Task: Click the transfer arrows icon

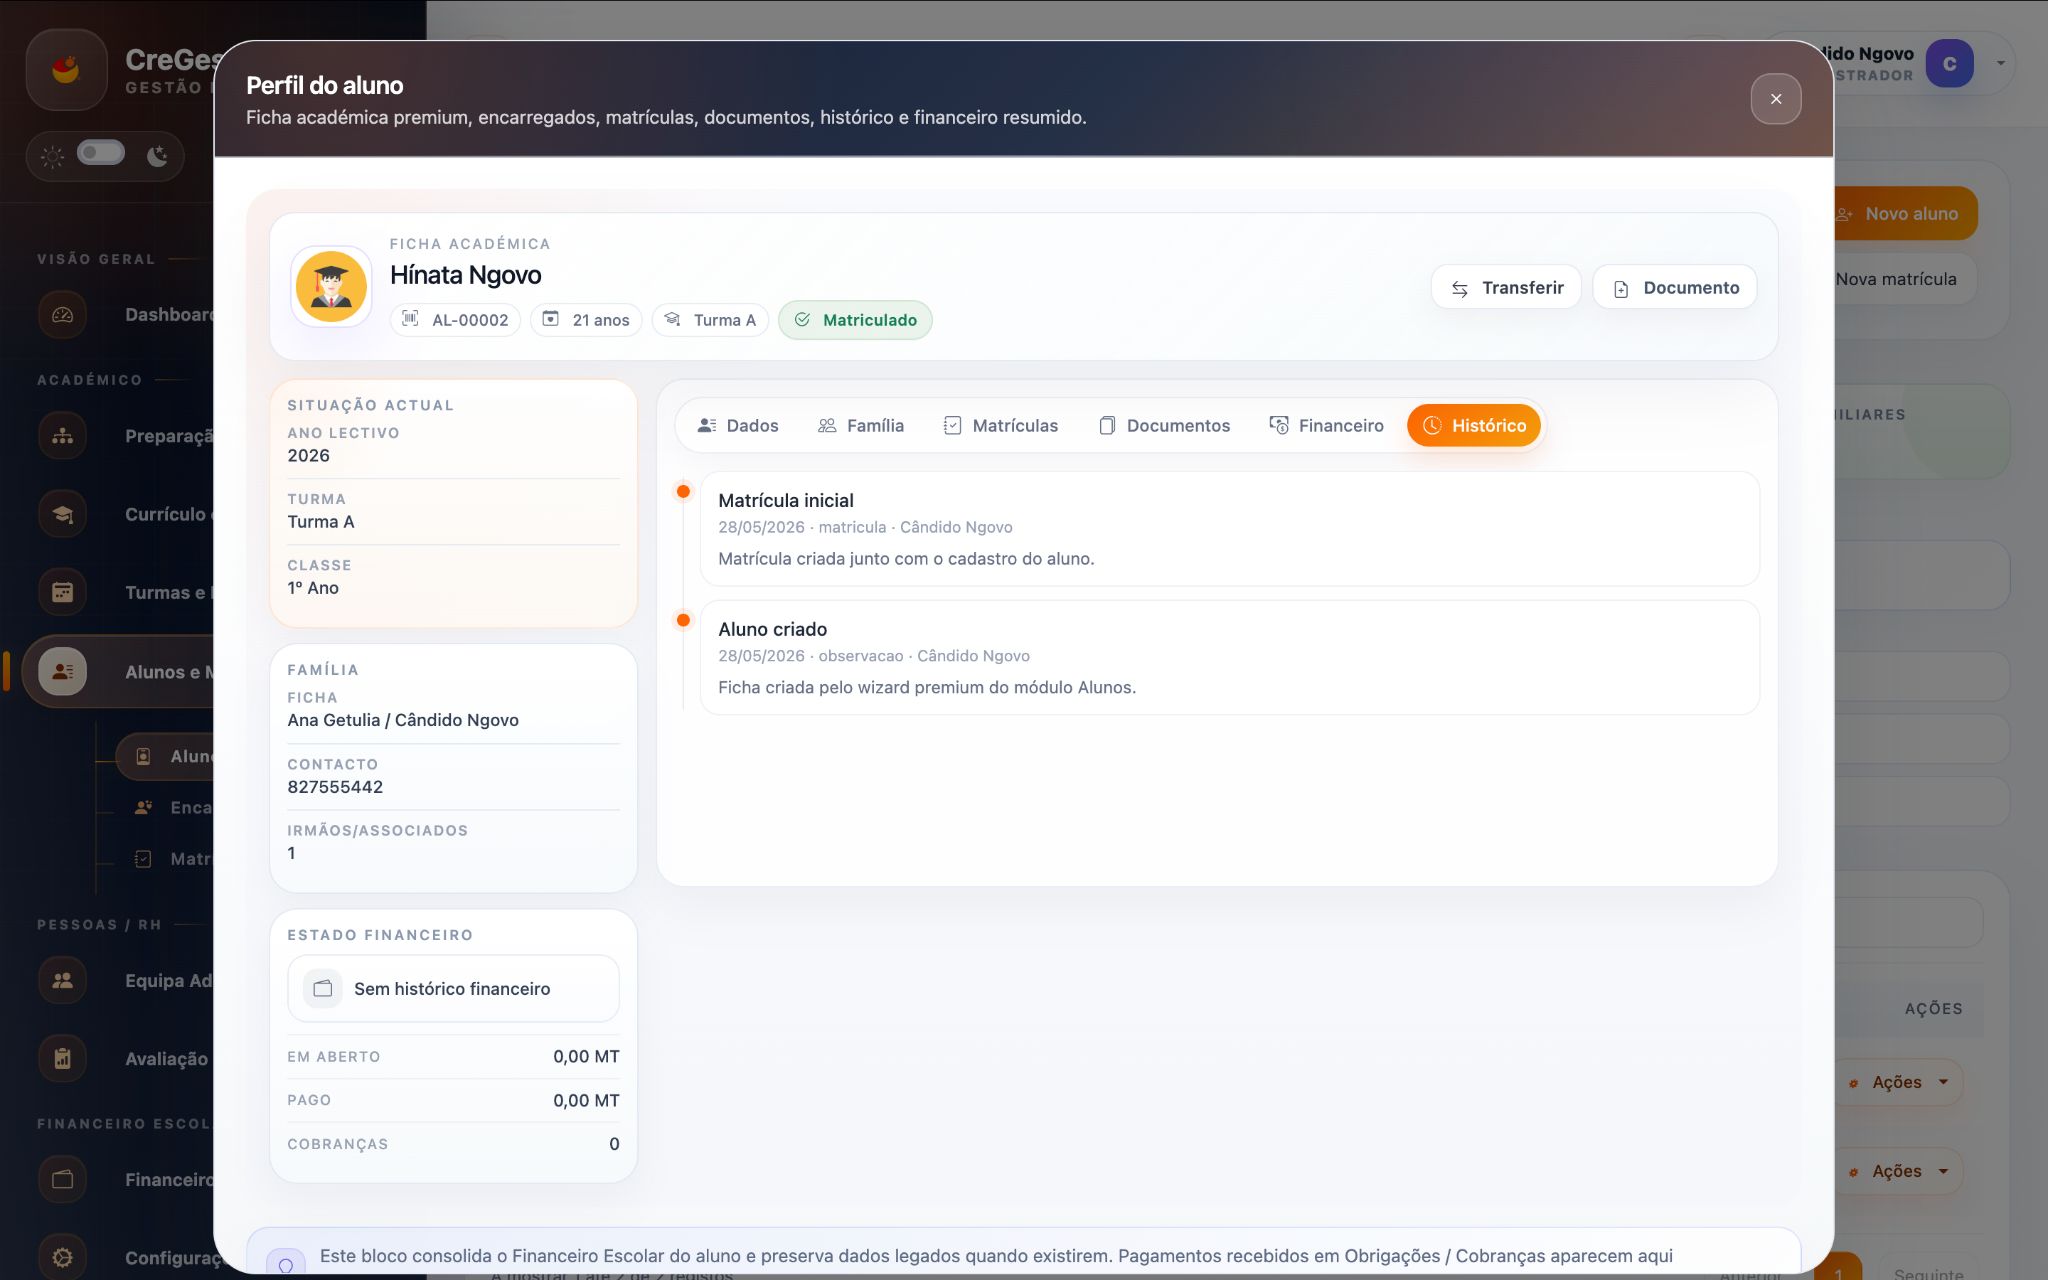Action: 1460,289
